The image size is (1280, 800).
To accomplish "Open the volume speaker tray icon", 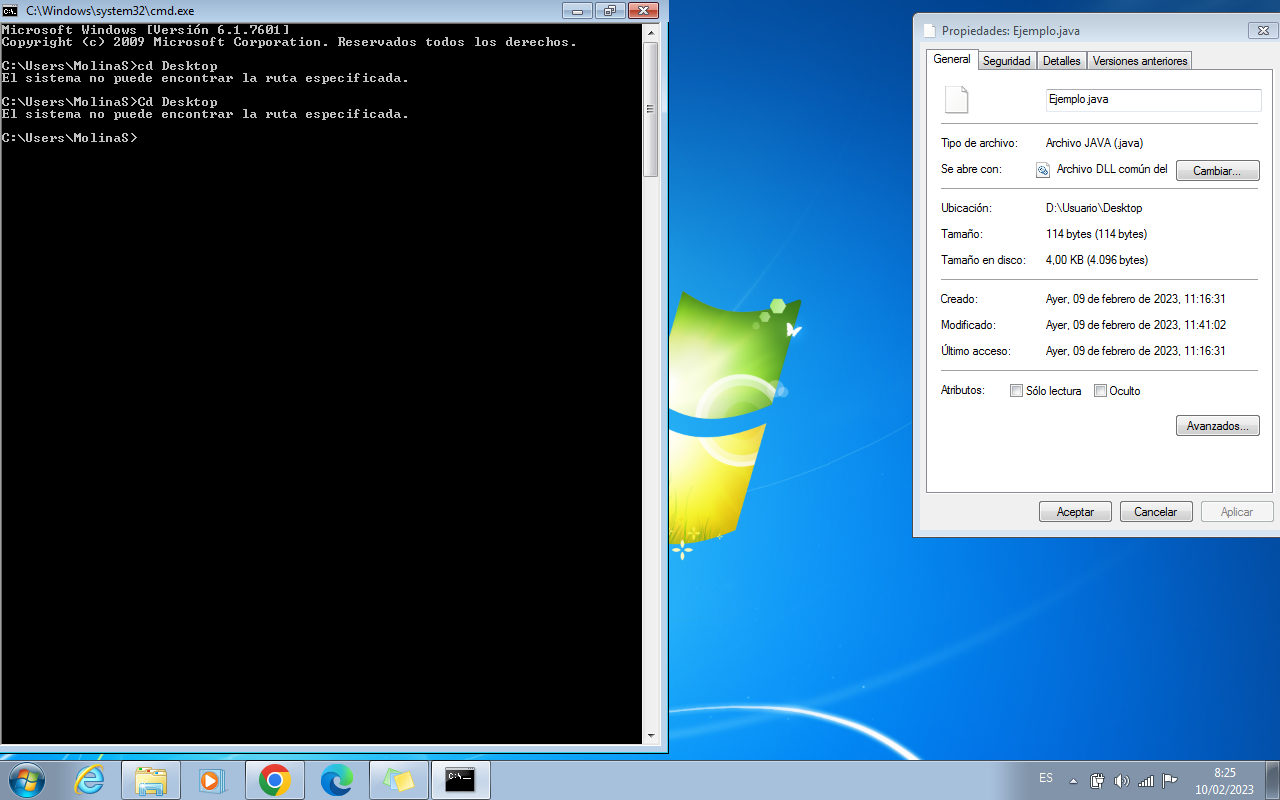I will (1121, 780).
